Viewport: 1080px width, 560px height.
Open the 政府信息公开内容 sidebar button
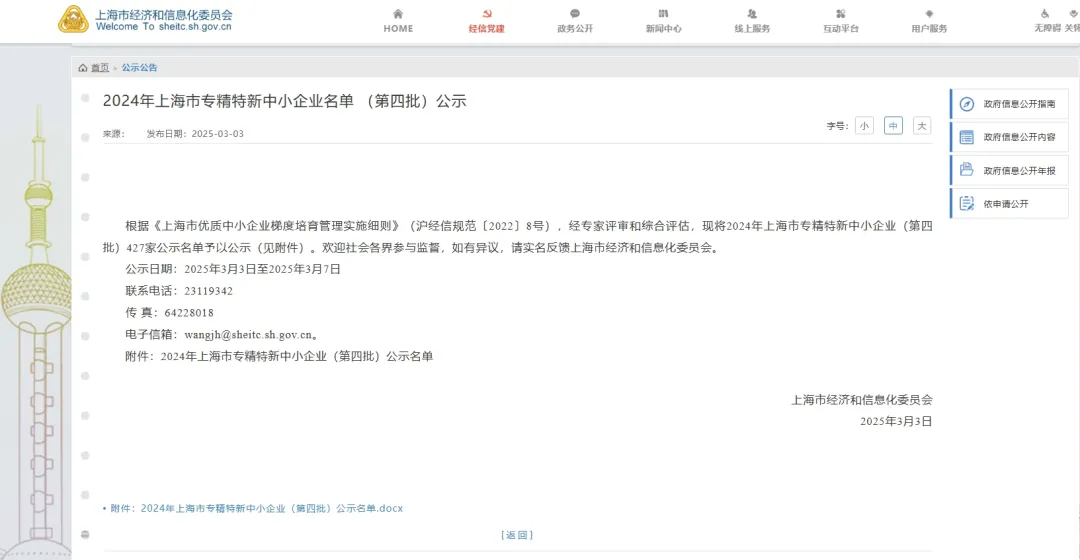[1009, 137]
